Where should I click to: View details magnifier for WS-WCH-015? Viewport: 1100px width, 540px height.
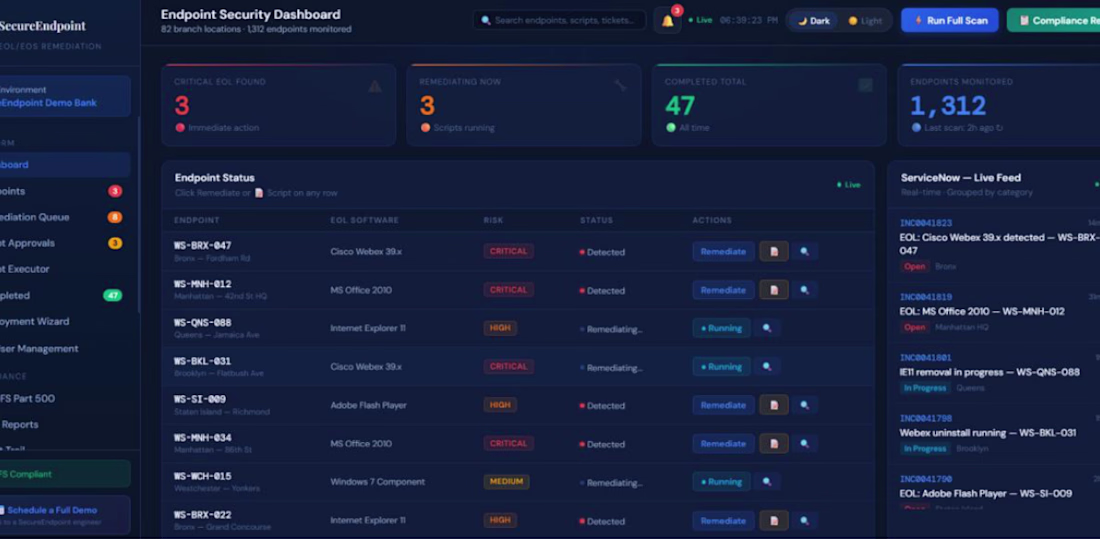coord(767,482)
